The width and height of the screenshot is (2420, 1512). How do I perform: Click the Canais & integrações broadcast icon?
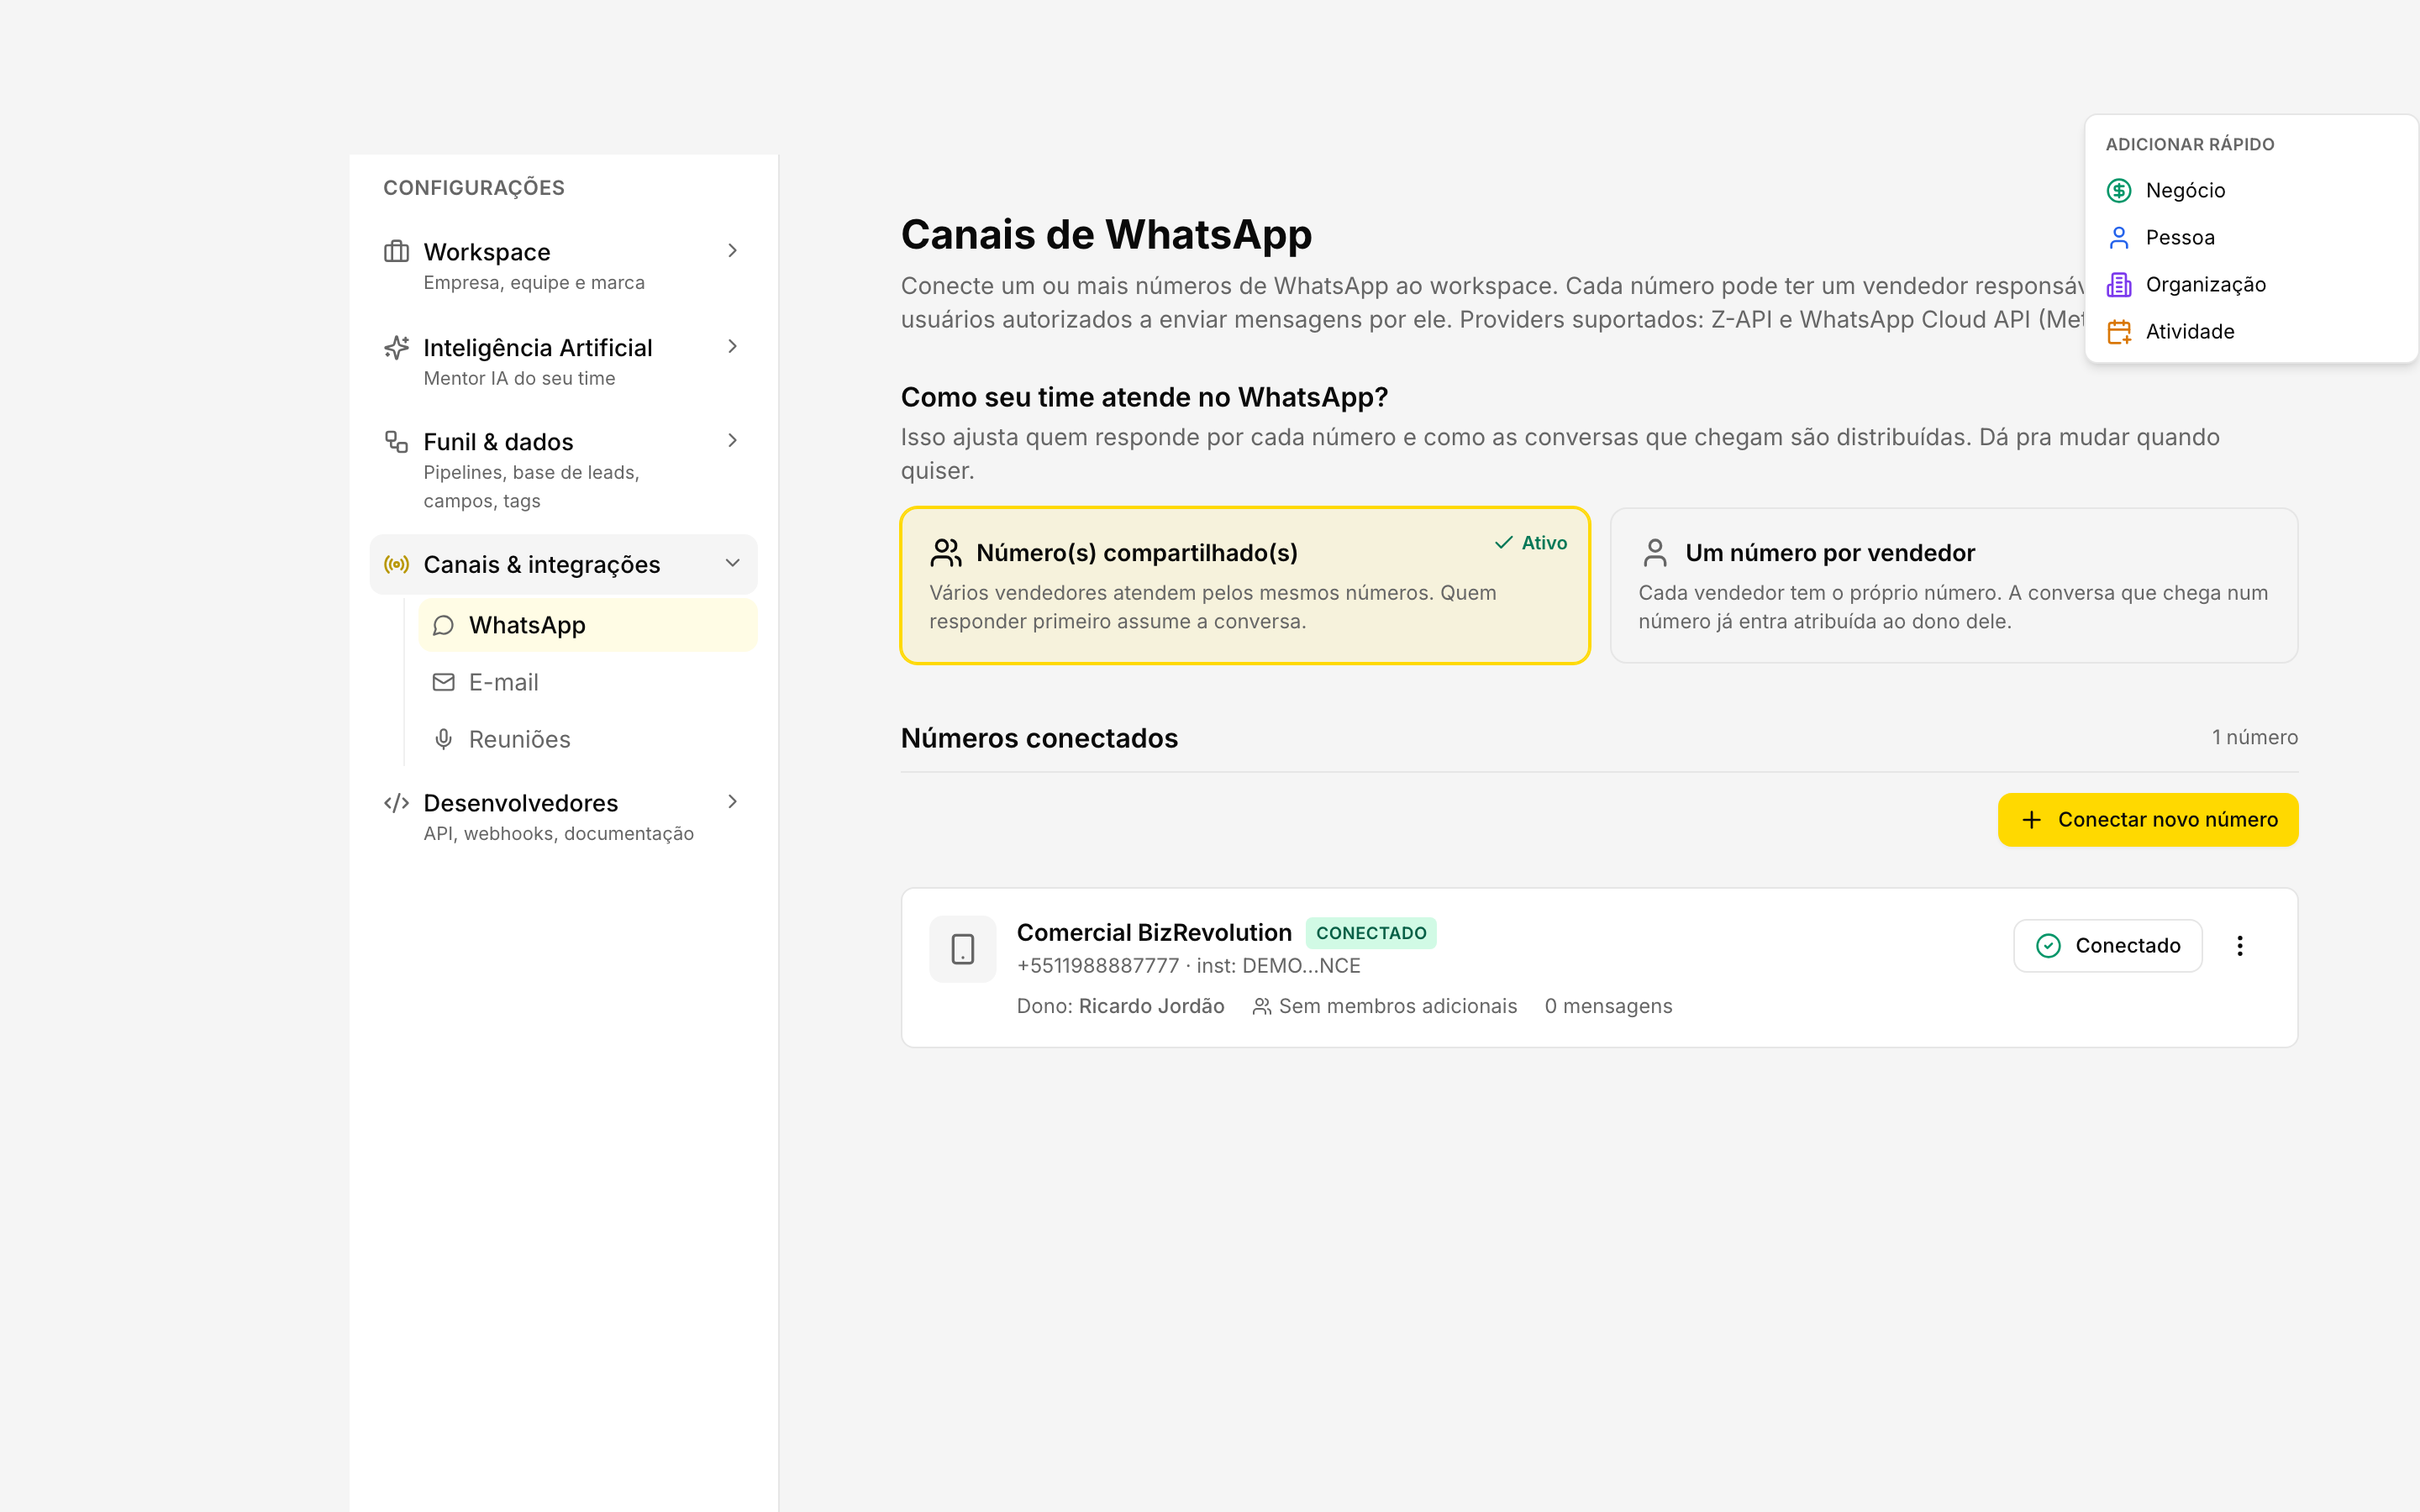[396, 564]
